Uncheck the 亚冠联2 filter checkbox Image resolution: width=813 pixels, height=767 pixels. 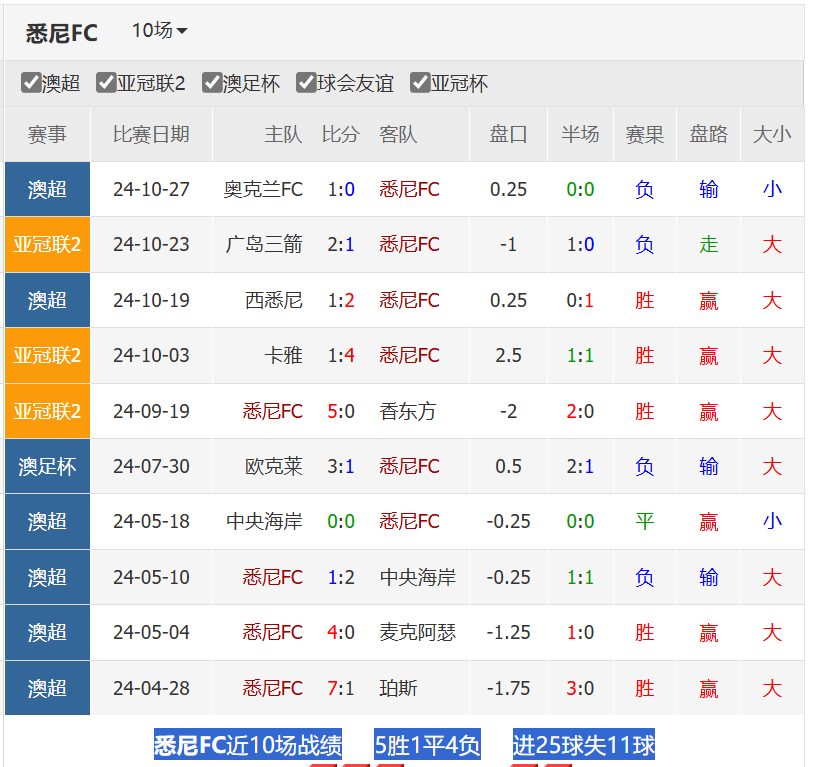click(106, 82)
